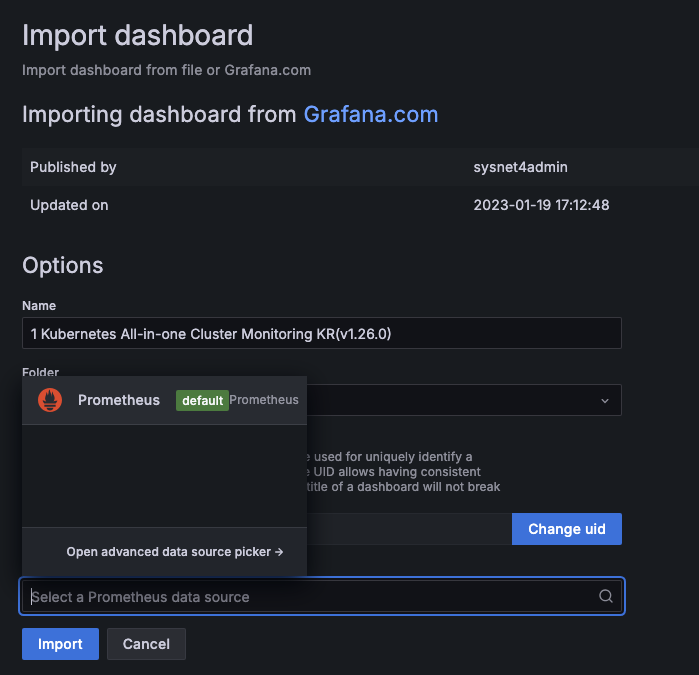The width and height of the screenshot is (699, 675).
Task: Click the 2023-01-19 17:12:48 updated date
Action: [x=541, y=205]
